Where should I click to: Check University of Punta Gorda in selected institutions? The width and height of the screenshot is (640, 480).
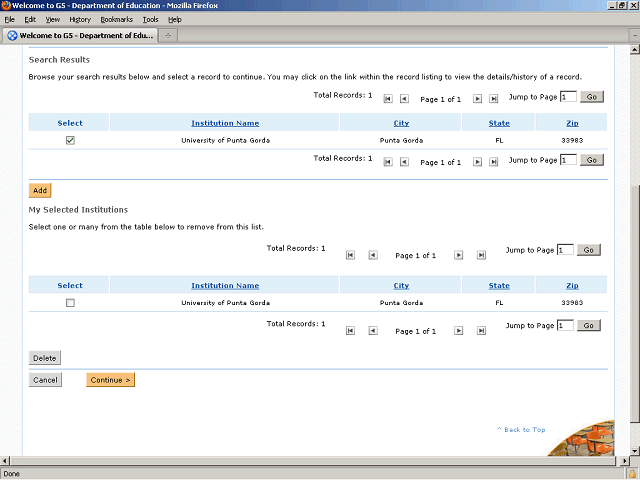70,303
